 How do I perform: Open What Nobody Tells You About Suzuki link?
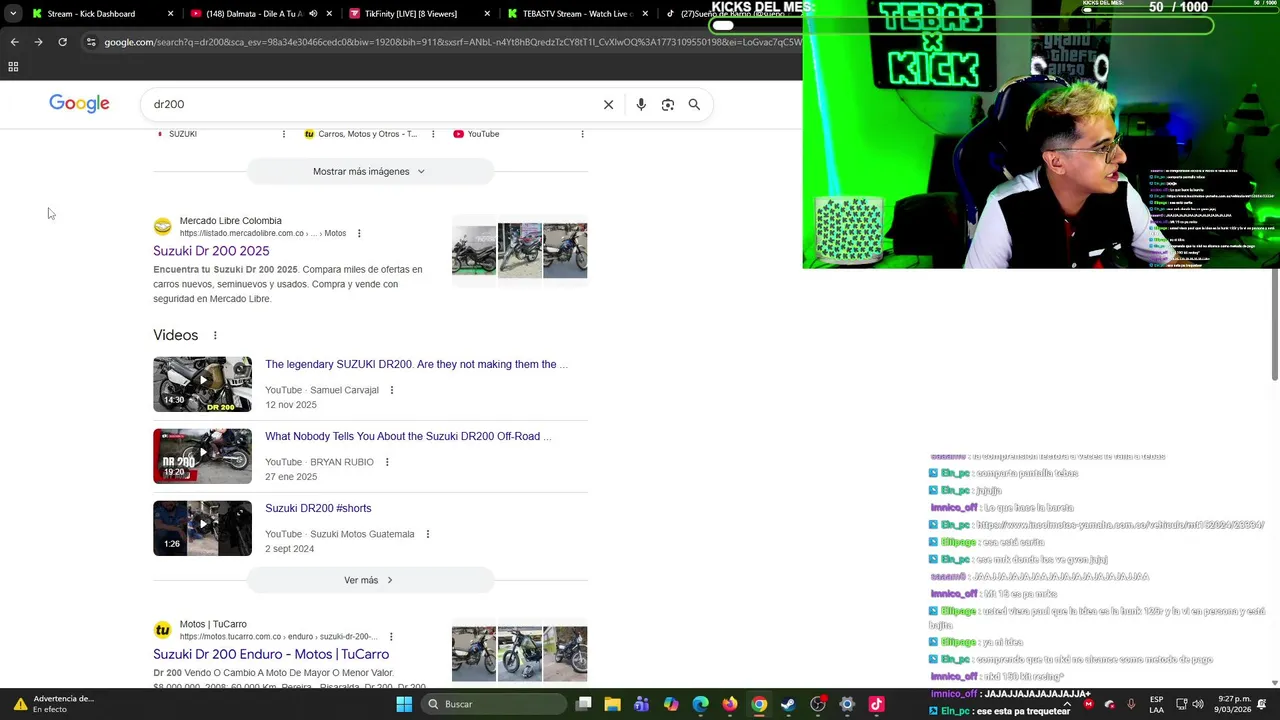[408, 436]
